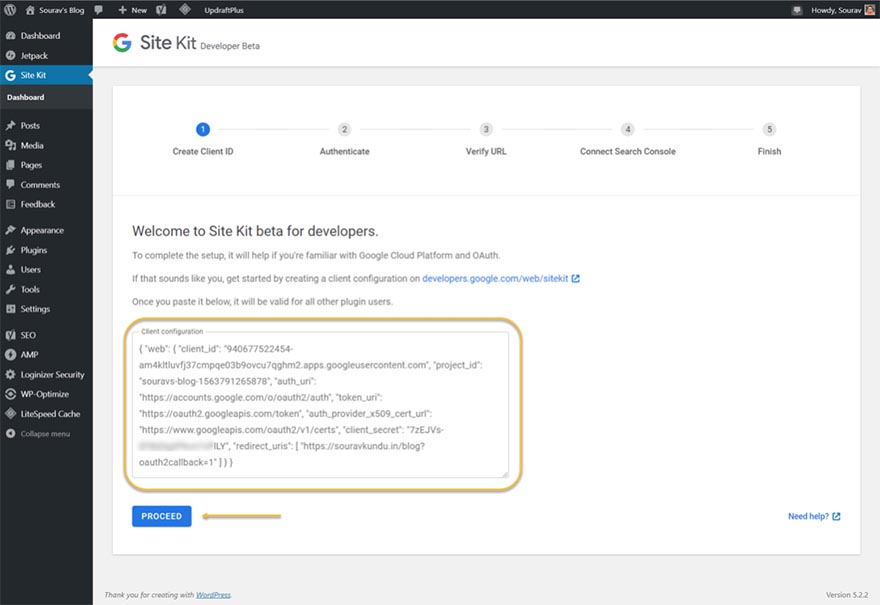This screenshot has width=880, height=605.
Task: Click the user avatar in admin bar
Action: click(x=869, y=10)
